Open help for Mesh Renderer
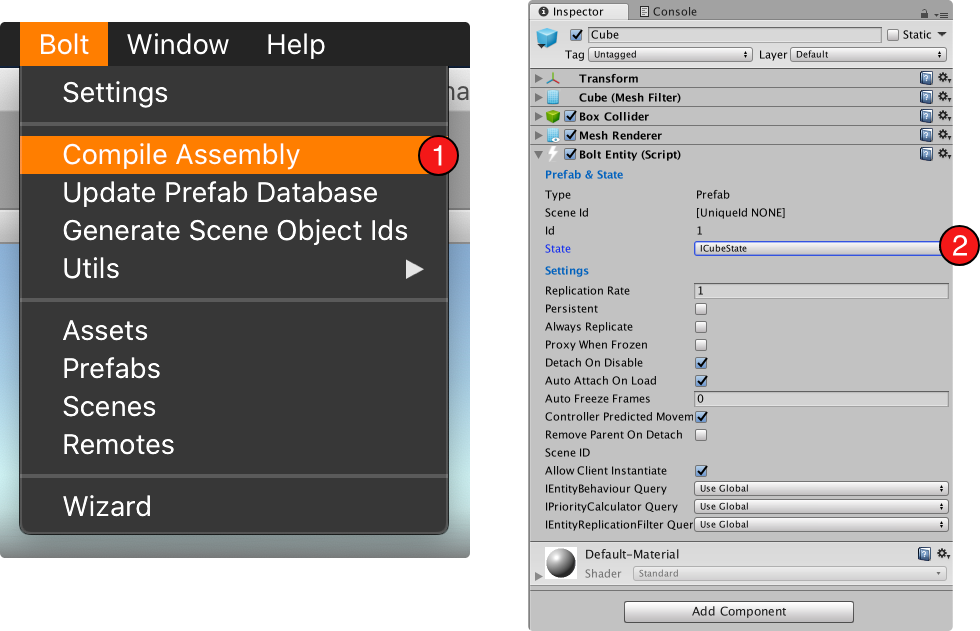Screen dimensions: 980x631 pyautogui.click(x=926, y=135)
